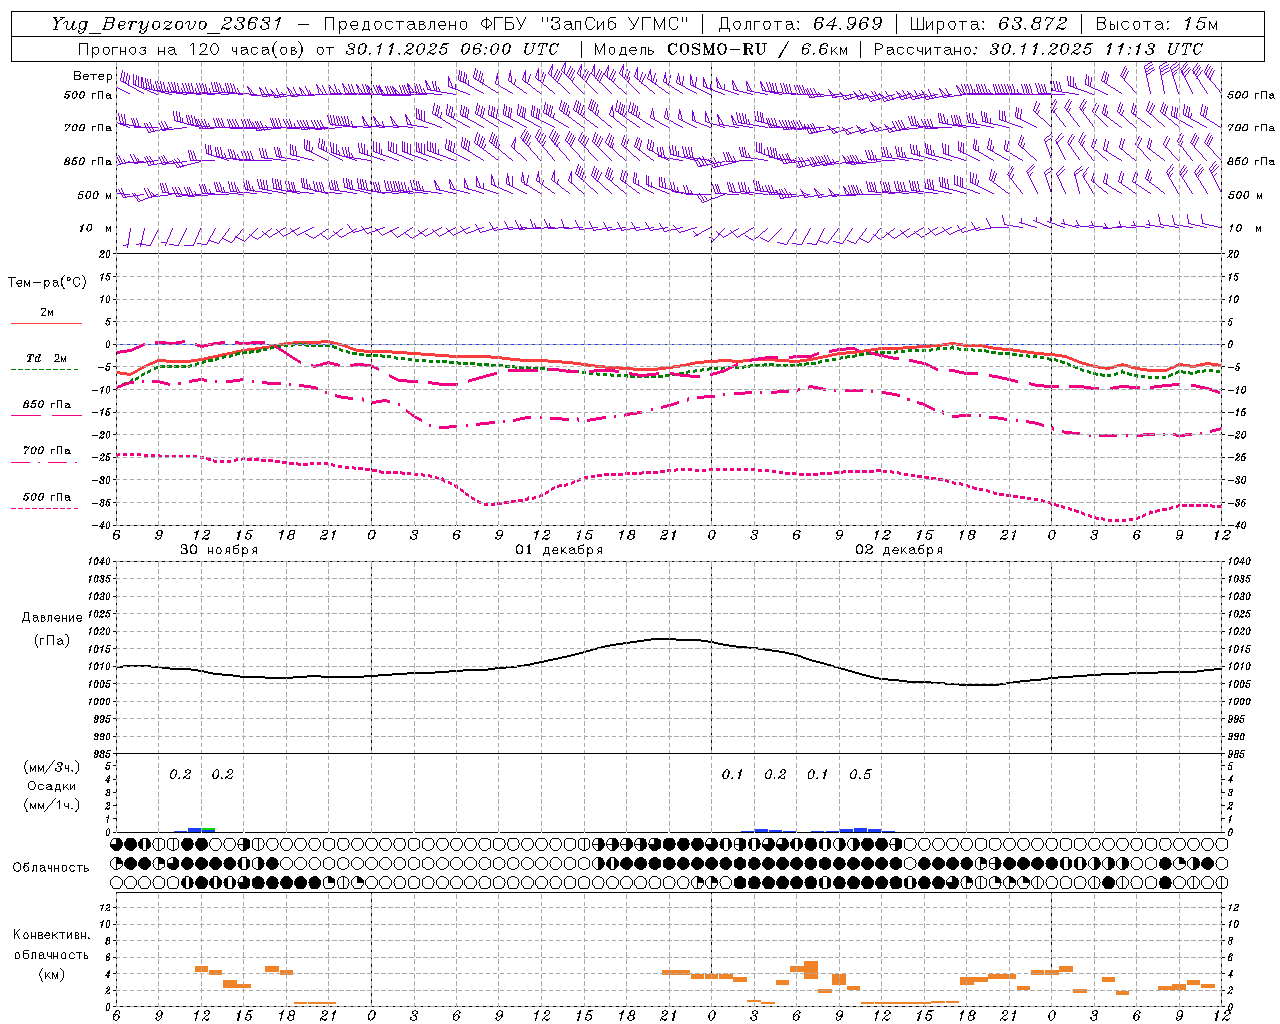
Task: Click the 850 гПа temperature legend entry
Action: pyautogui.click(x=46, y=405)
